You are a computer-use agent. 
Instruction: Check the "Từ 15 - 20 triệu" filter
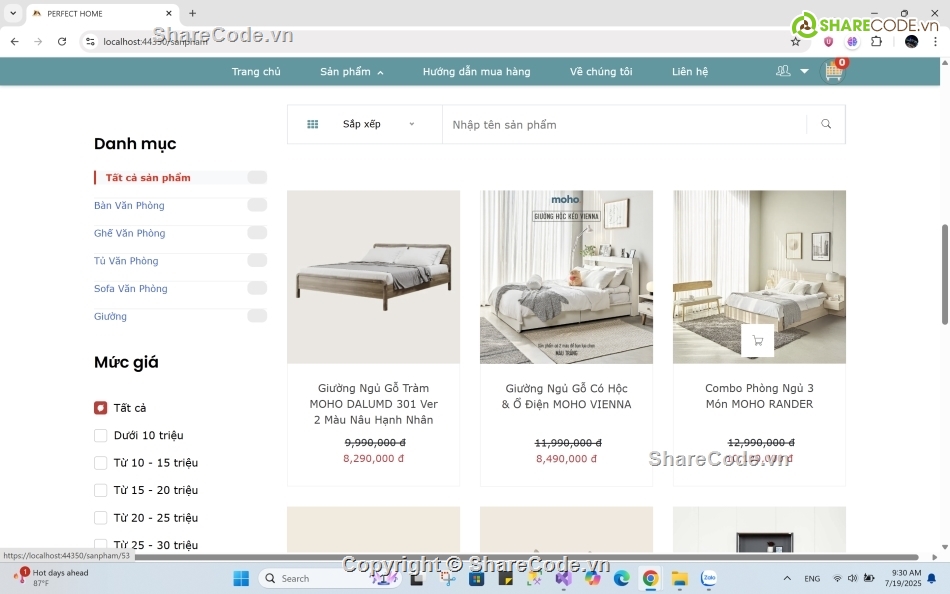tap(101, 490)
